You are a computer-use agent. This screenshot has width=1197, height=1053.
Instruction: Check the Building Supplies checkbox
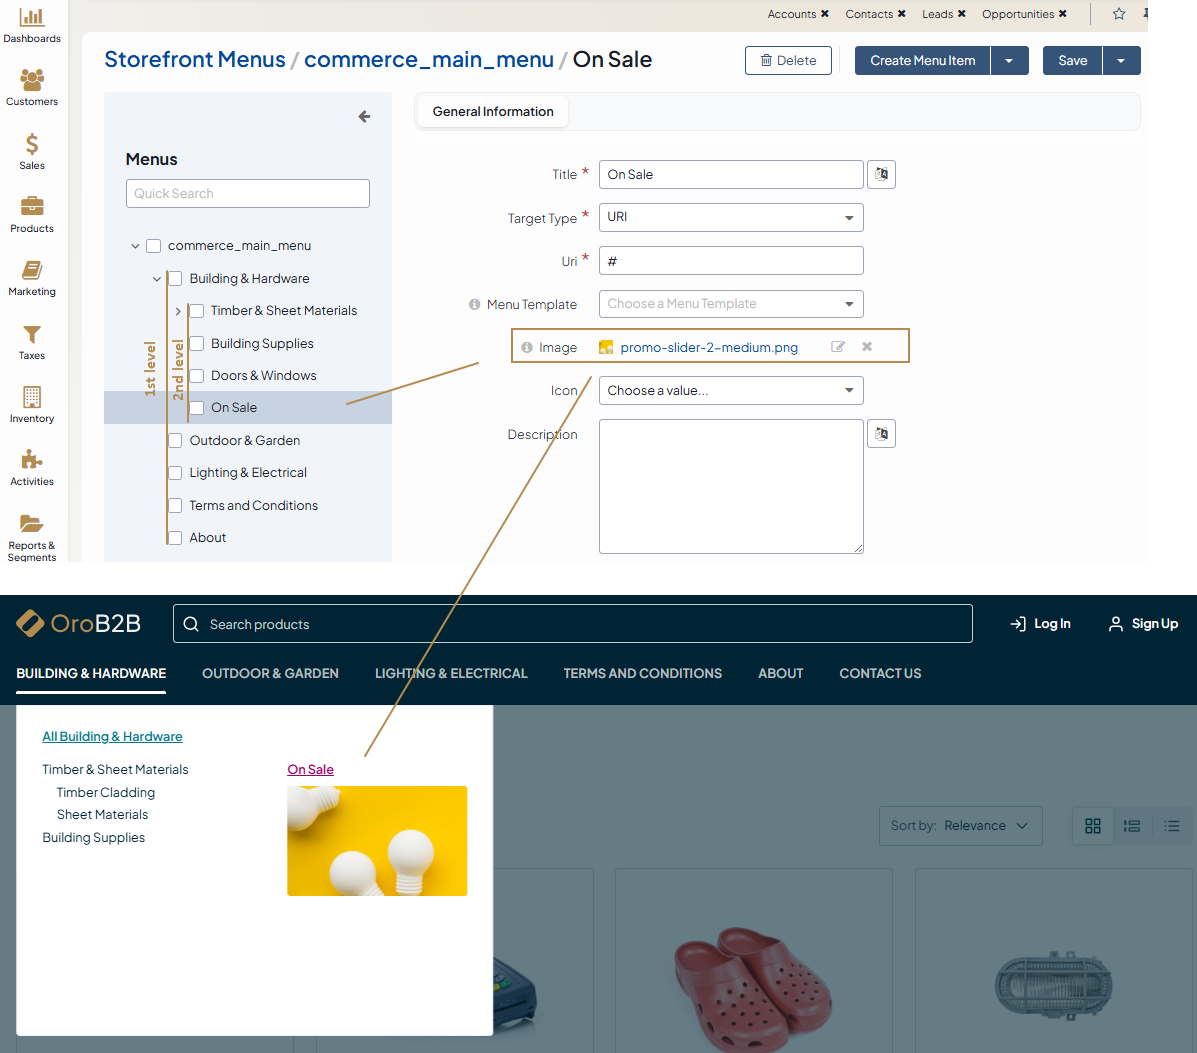(x=197, y=343)
